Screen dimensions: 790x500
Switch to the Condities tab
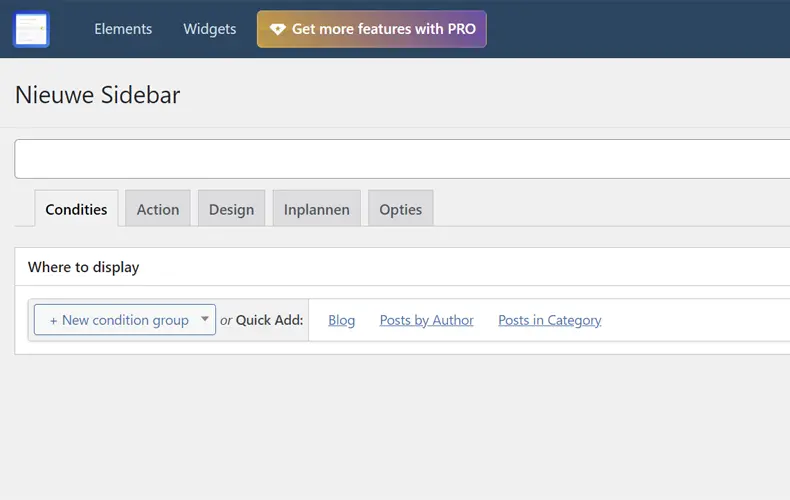pos(77,209)
